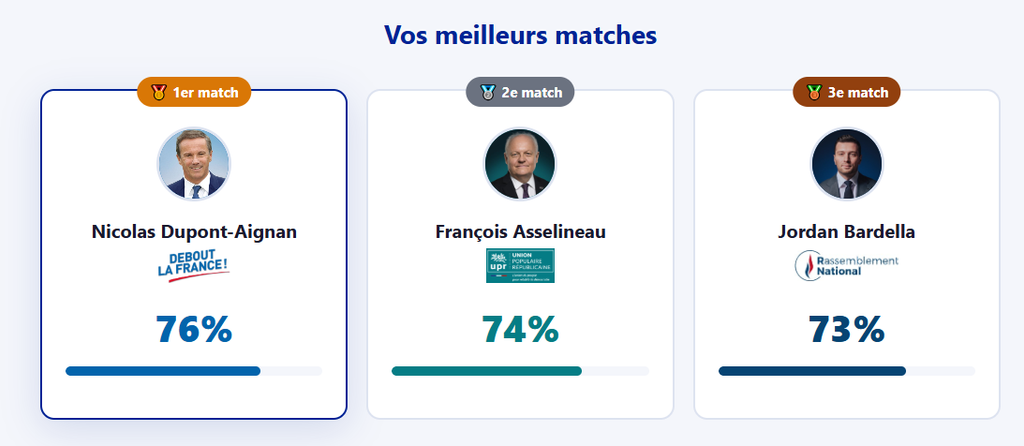The image size is (1024, 446).
Task: Click the silver medal icon on 2e match
Action: (488, 93)
